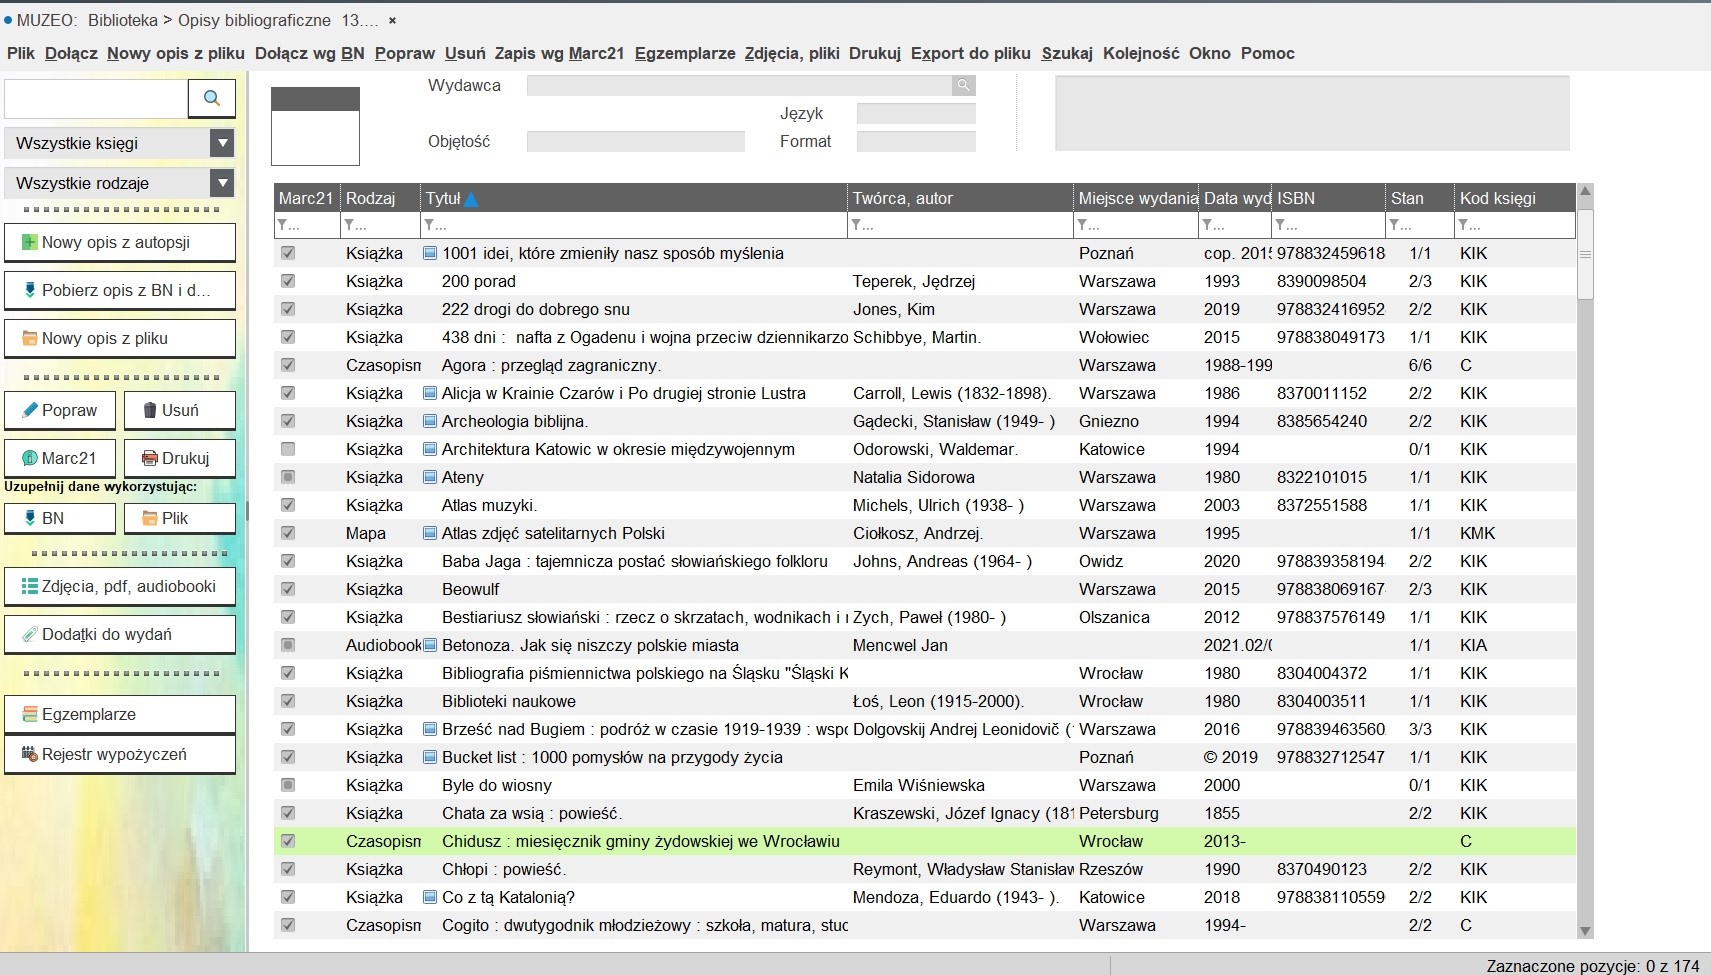Toggle Marc21 checkbox for Ateny row
Viewport: 1711px width, 975px height.
[288, 478]
